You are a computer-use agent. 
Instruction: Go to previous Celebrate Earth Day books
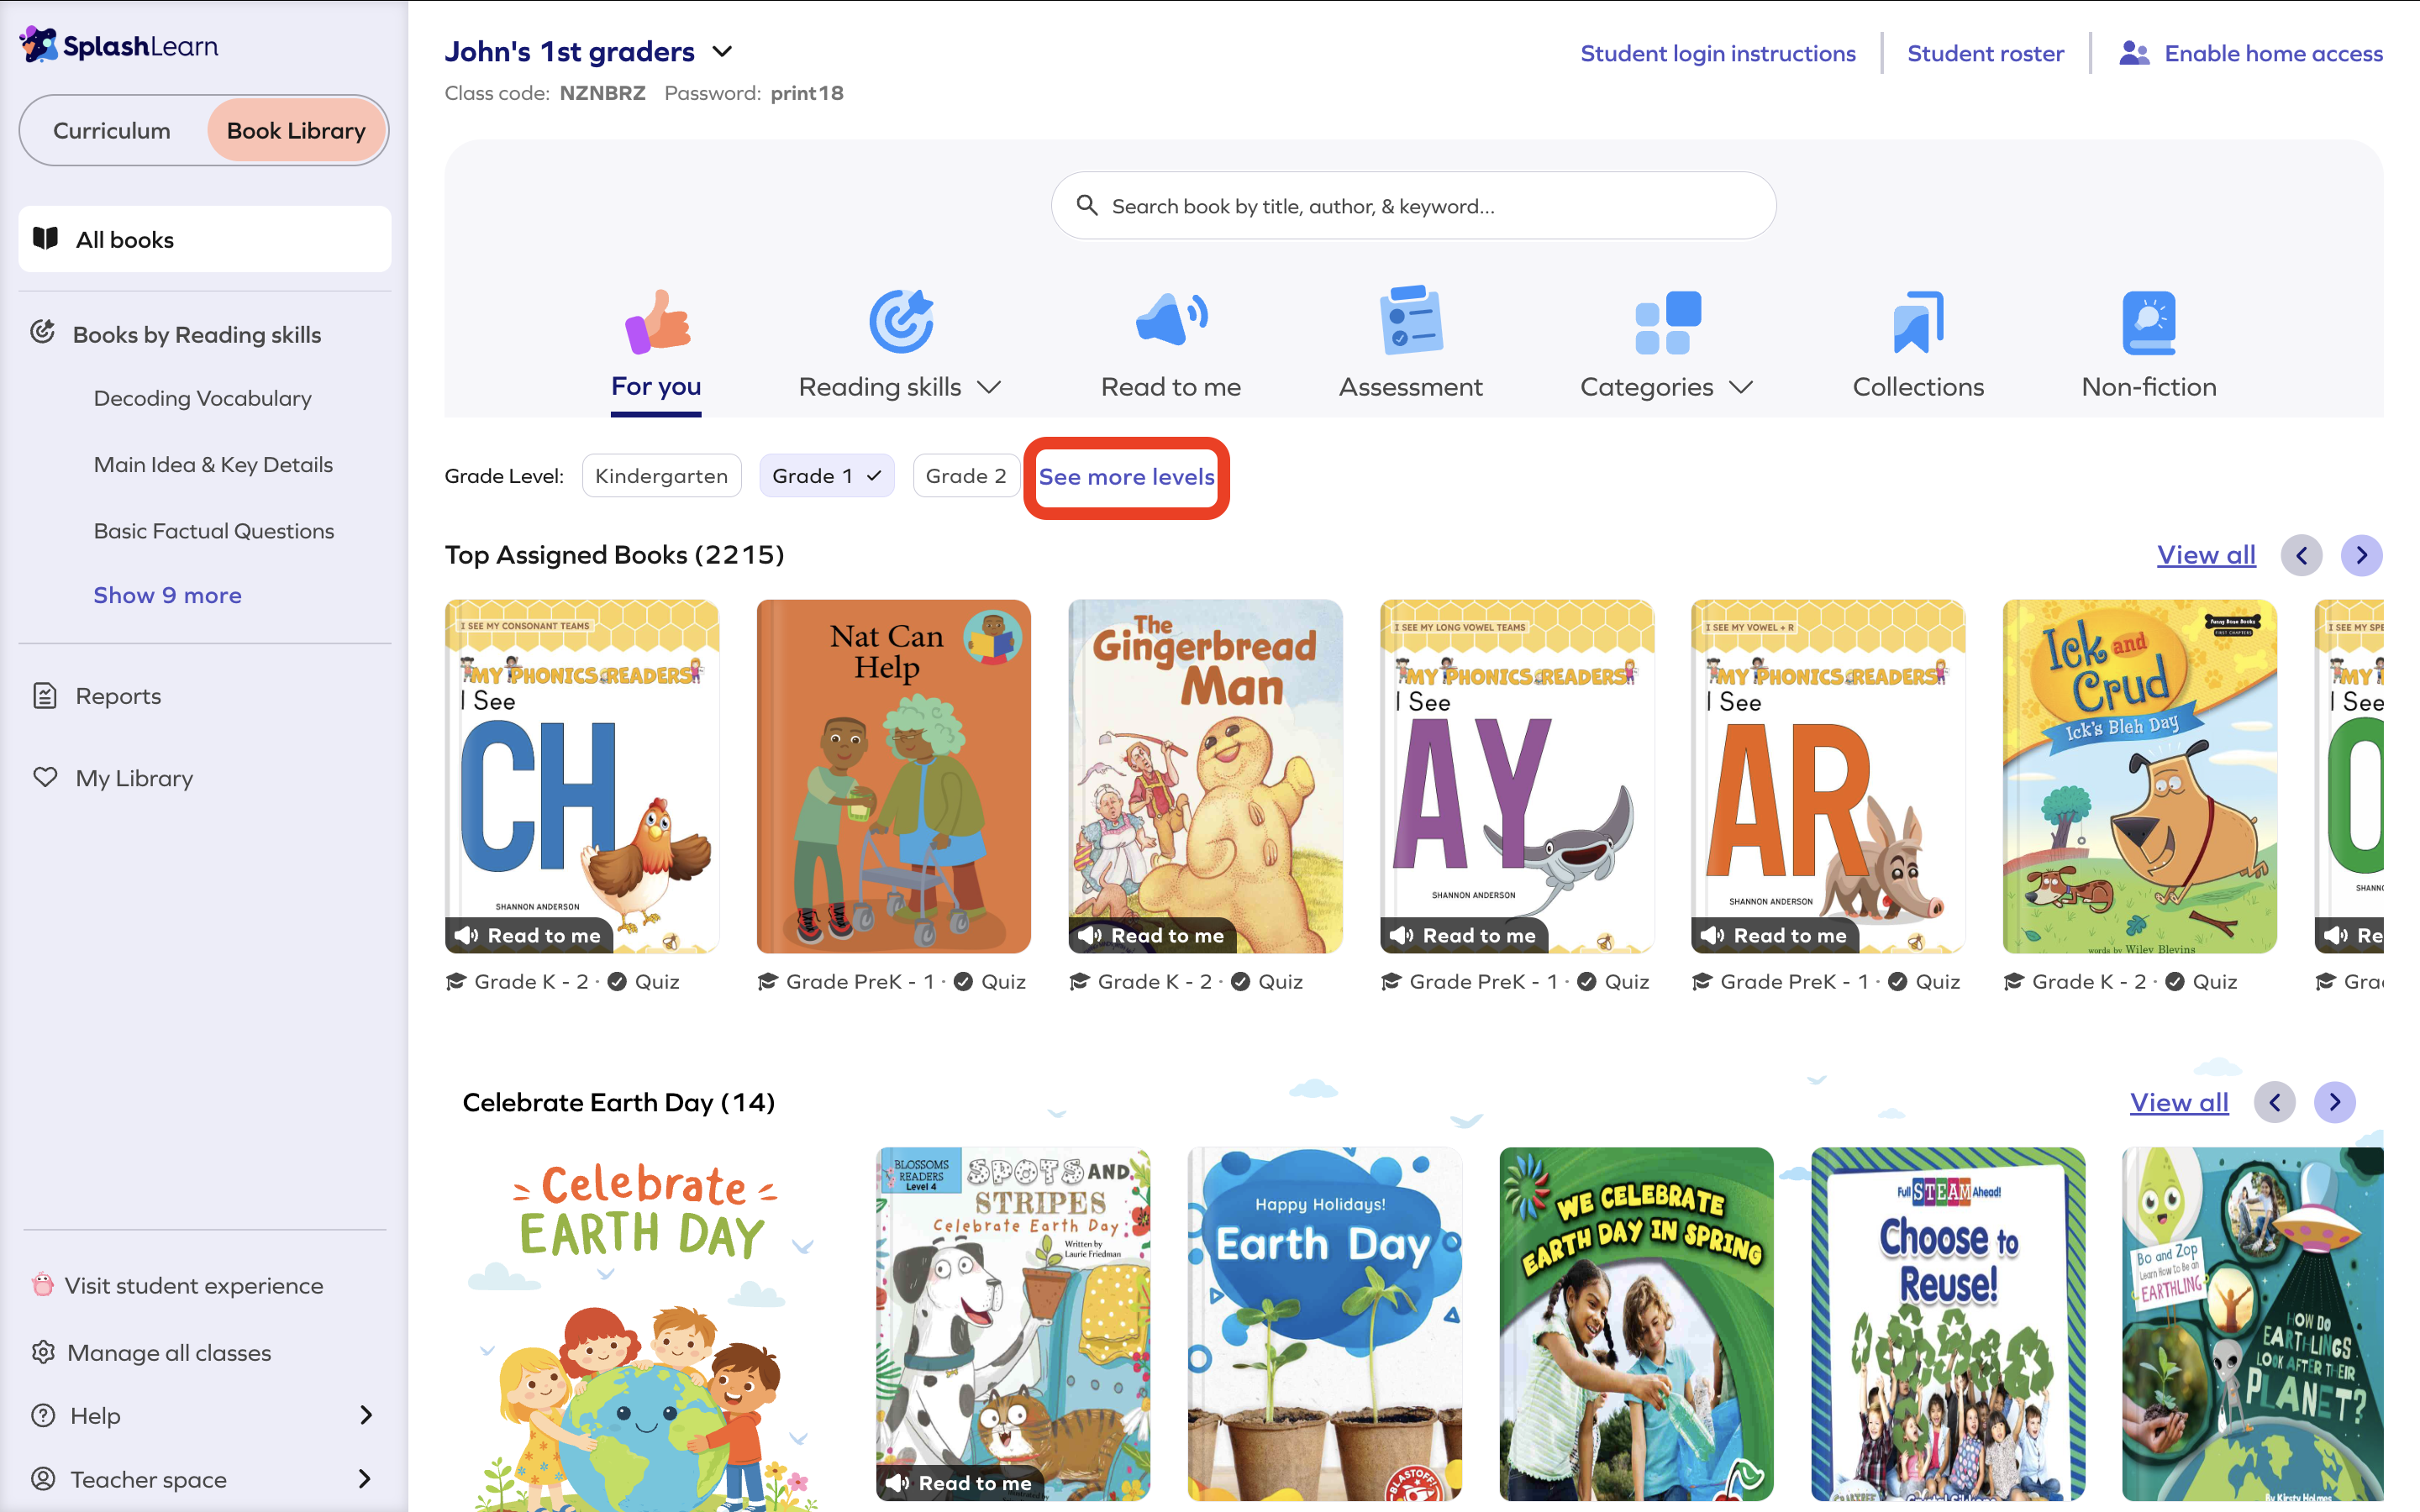tap(2274, 1102)
